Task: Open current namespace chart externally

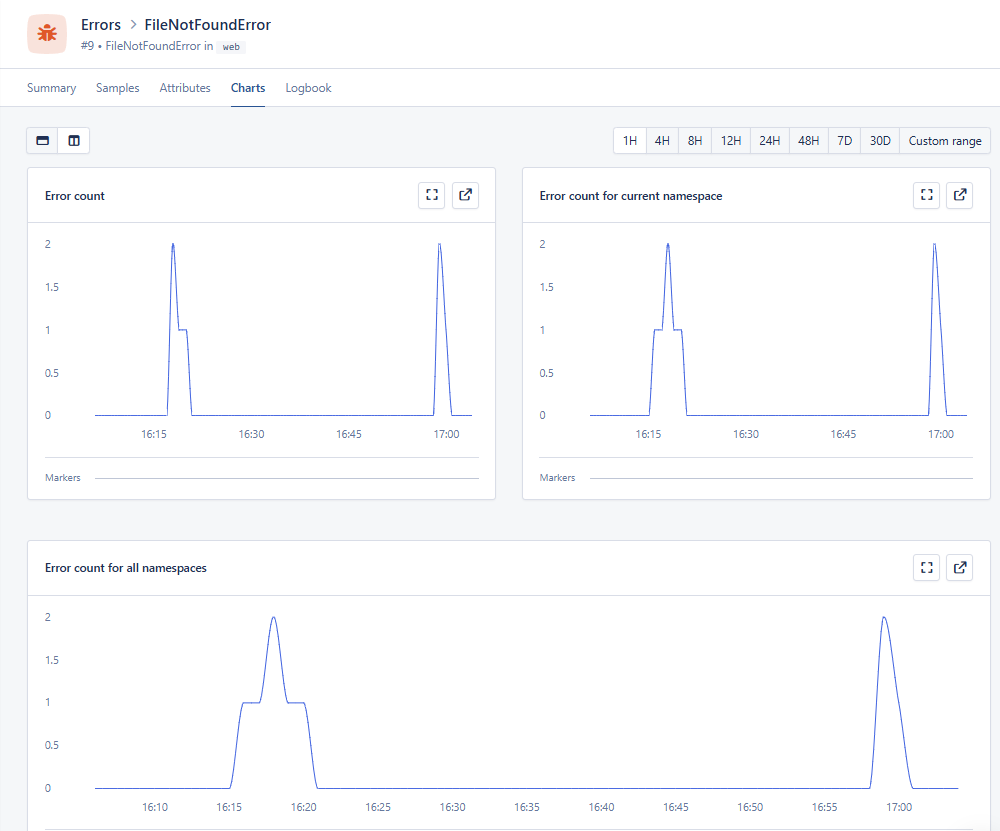Action: click(959, 195)
